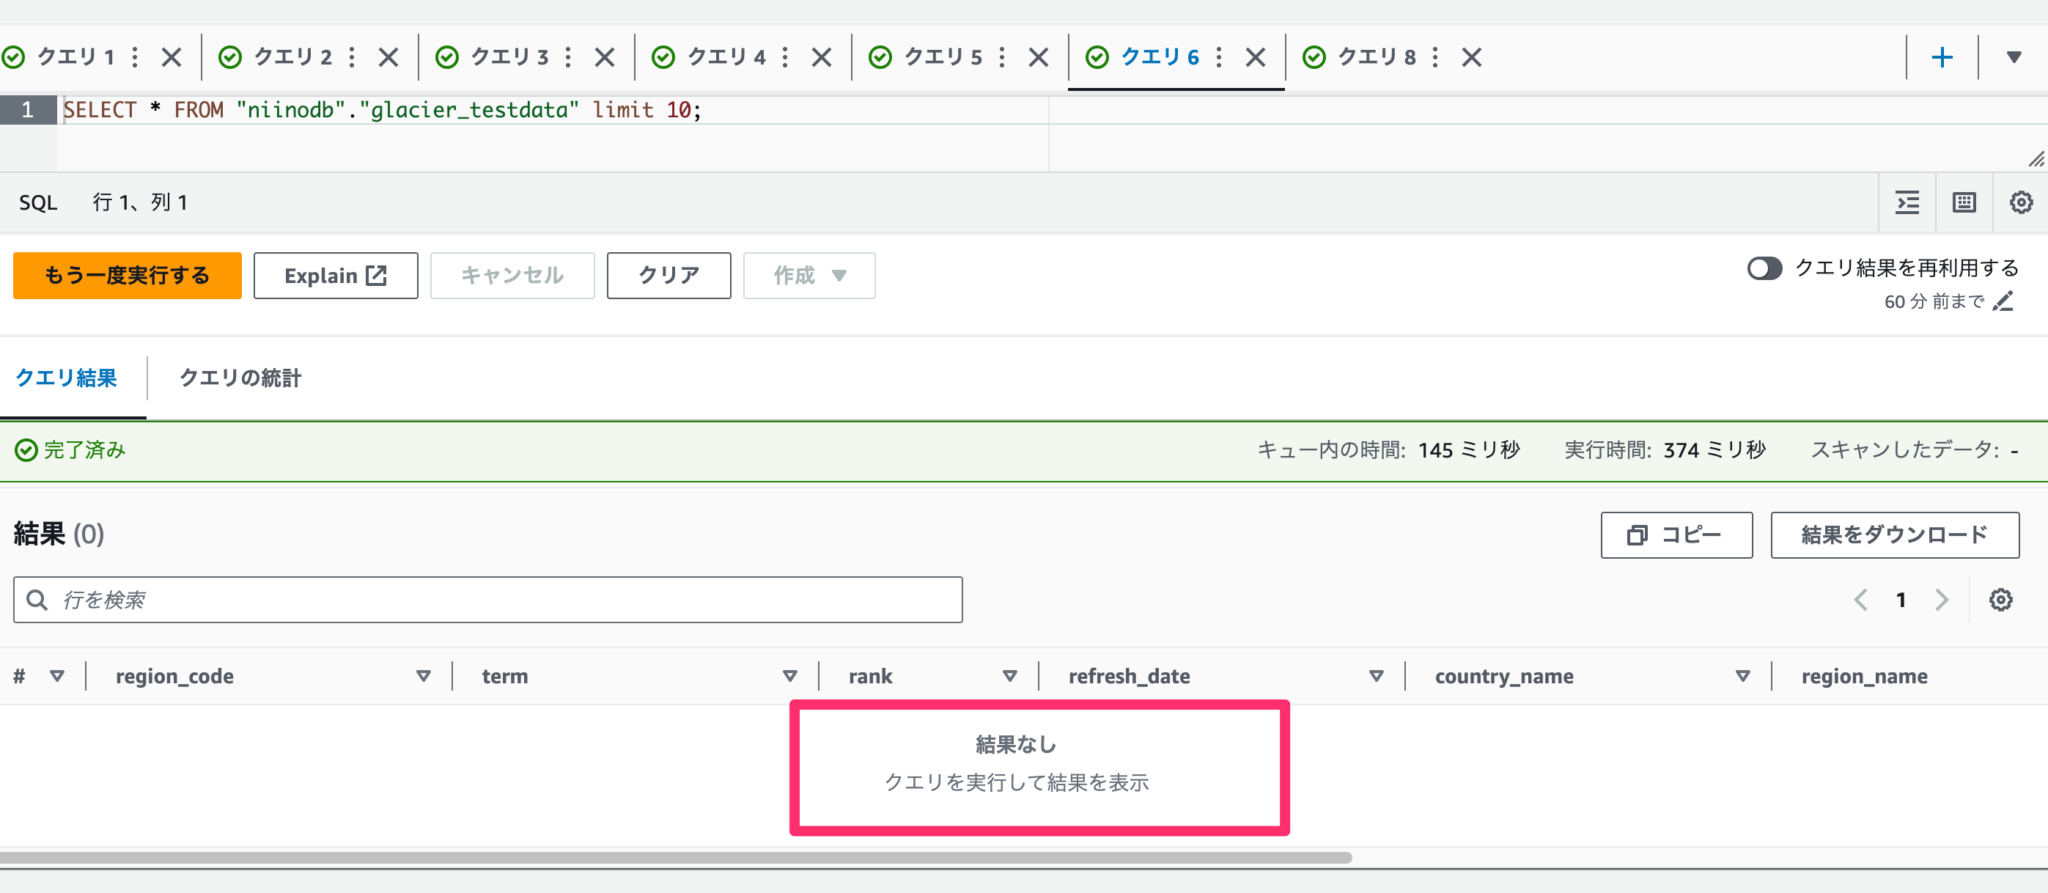Open results table preferences gear

pos(2001,600)
